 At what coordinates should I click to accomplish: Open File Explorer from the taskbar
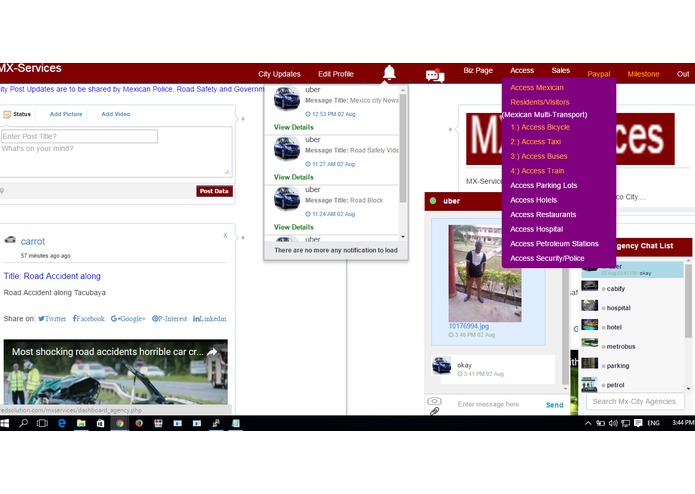click(81, 423)
